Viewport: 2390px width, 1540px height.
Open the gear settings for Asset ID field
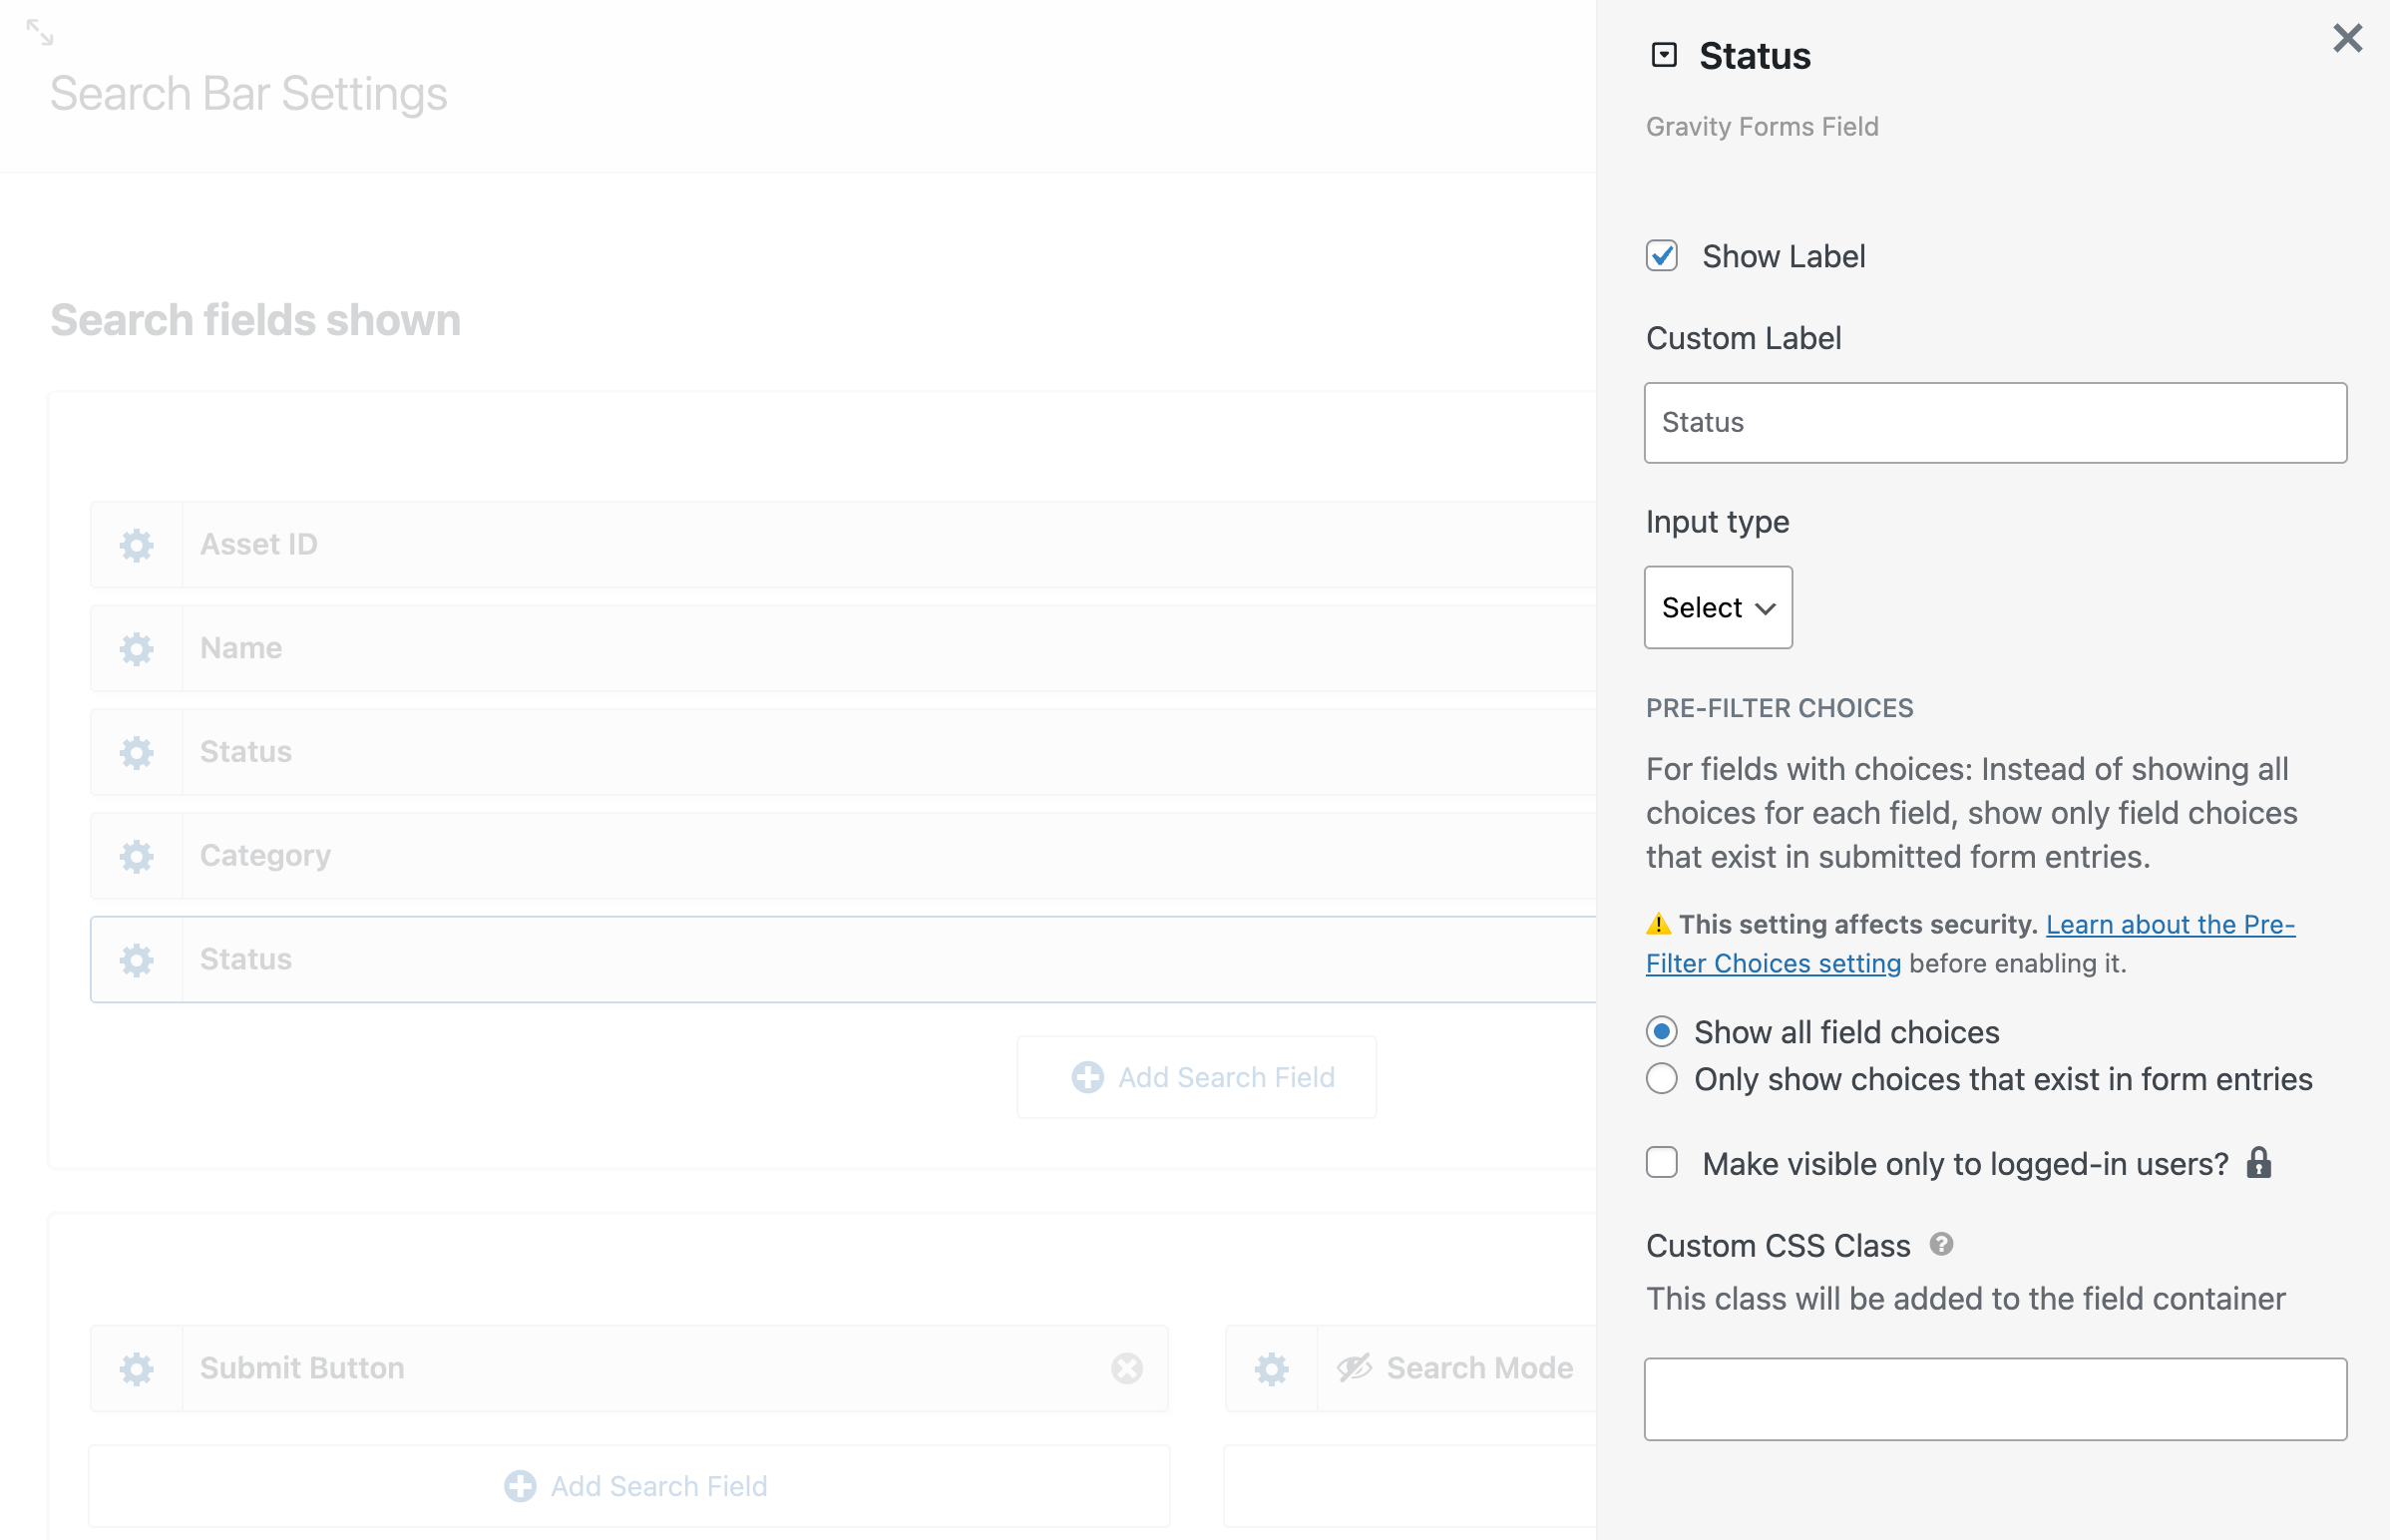[x=137, y=545]
